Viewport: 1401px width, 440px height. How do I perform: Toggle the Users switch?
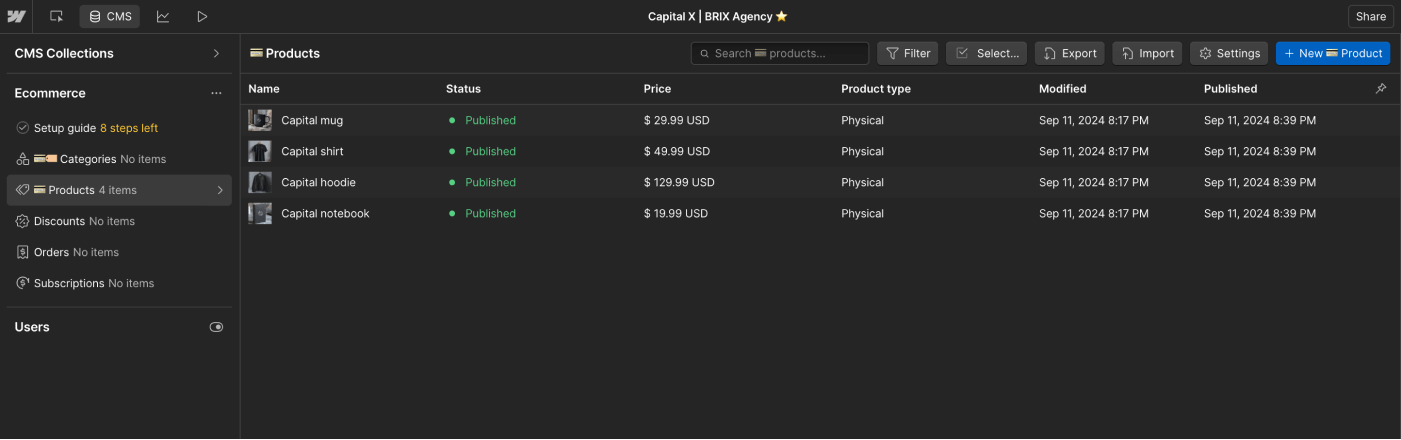coord(216,327)
